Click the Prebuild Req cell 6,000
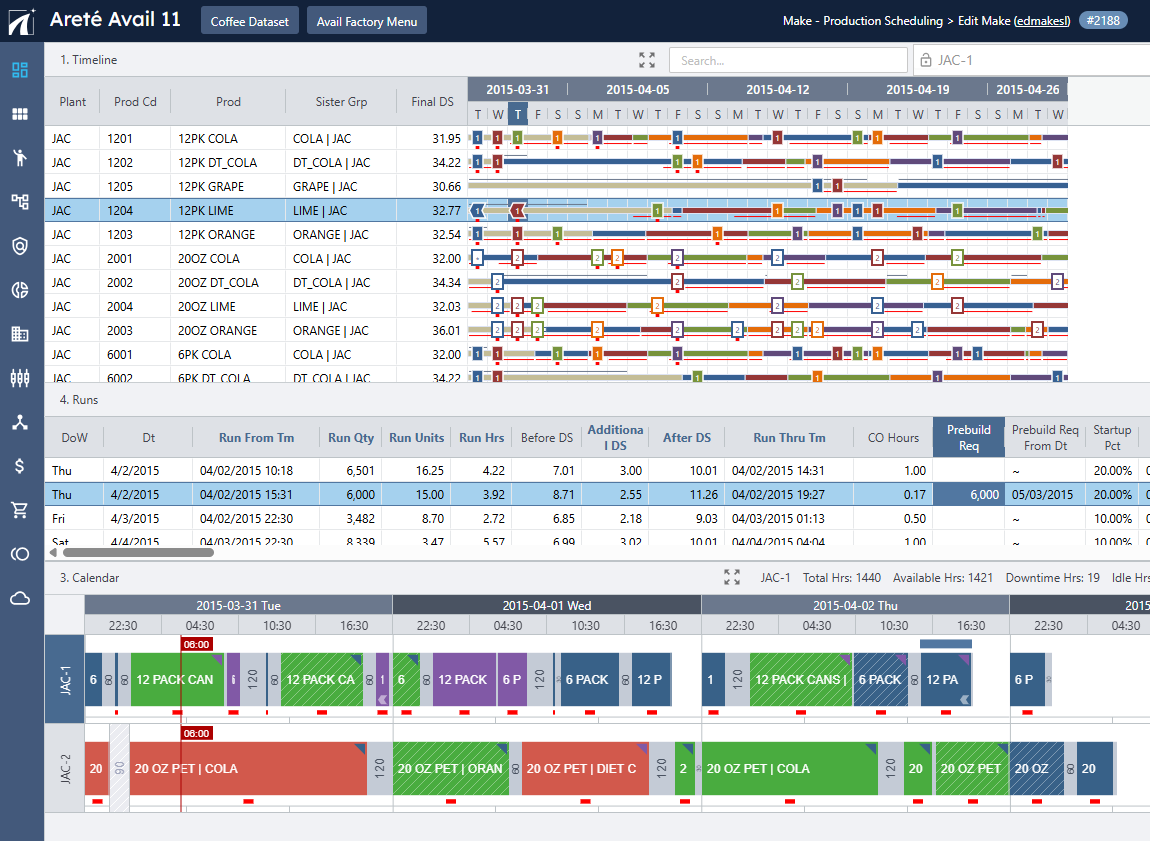1150x841 pixels. pyautogui.click(x=968, y=495)
